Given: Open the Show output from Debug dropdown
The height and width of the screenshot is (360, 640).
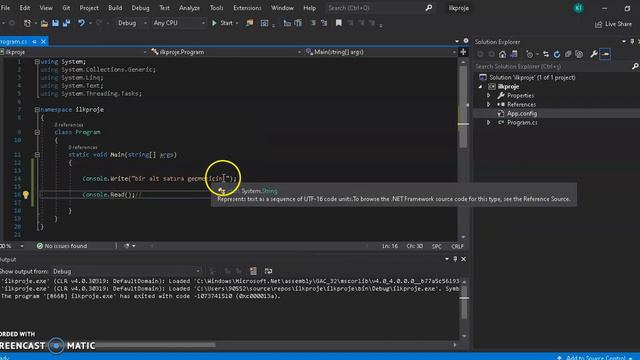Looking at the screenshot, I should [x=126, y=271].
